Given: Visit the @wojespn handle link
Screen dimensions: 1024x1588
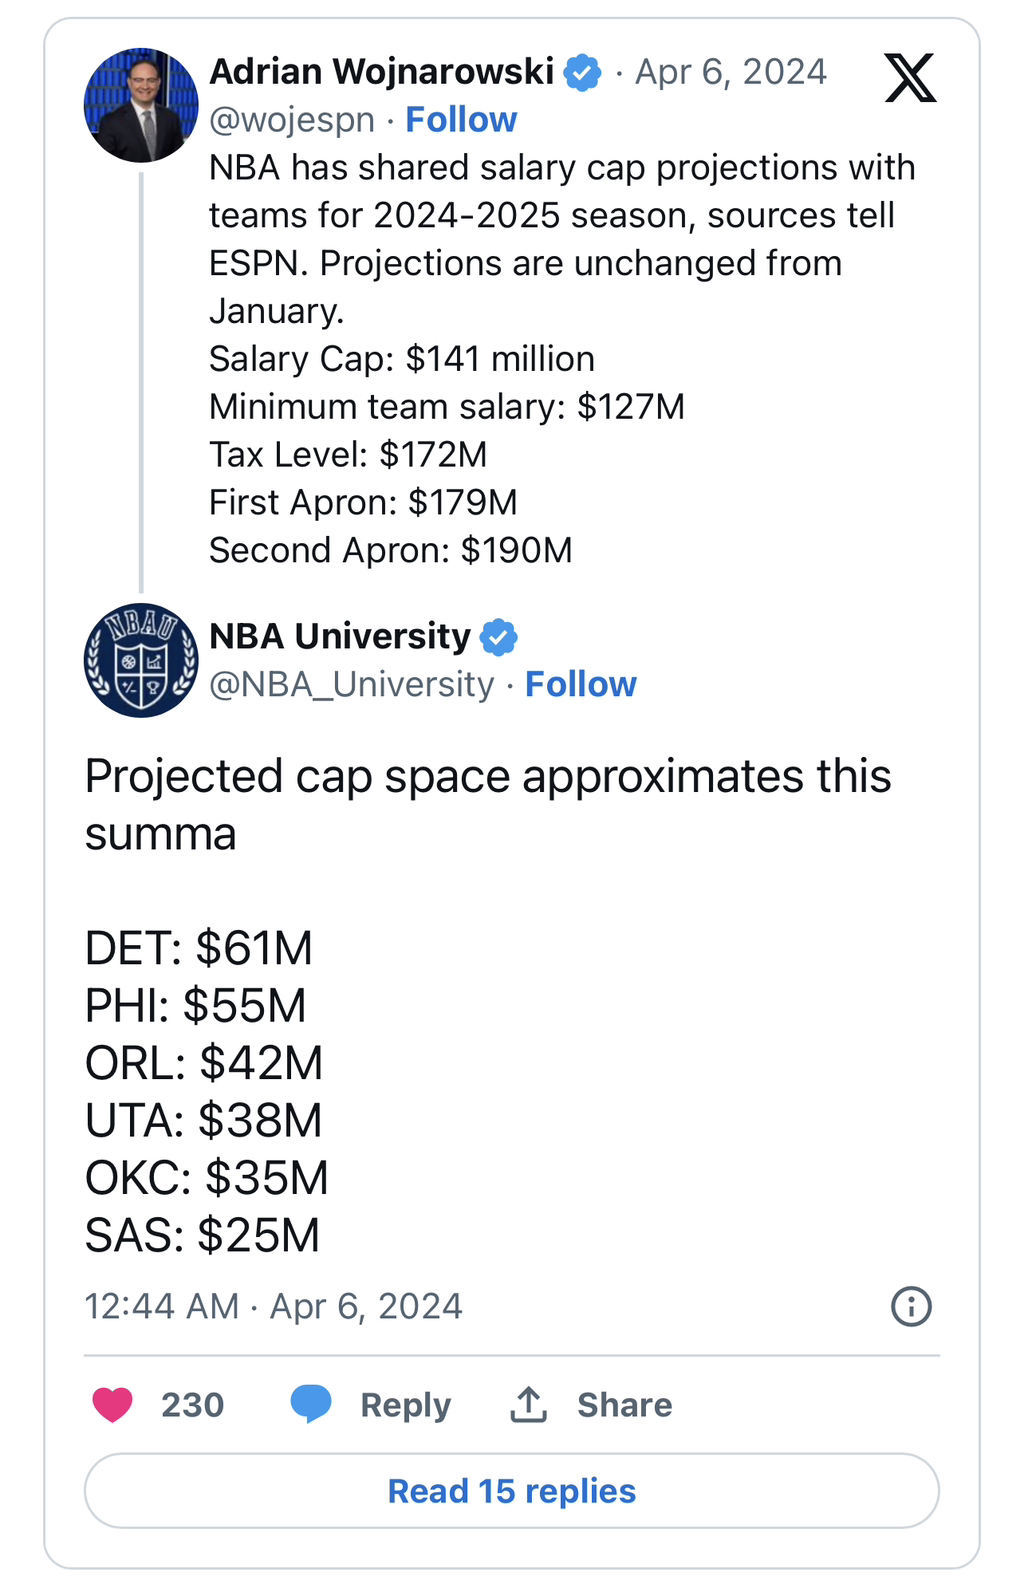Looking at the screenshot, I should [x=292, y=120].
